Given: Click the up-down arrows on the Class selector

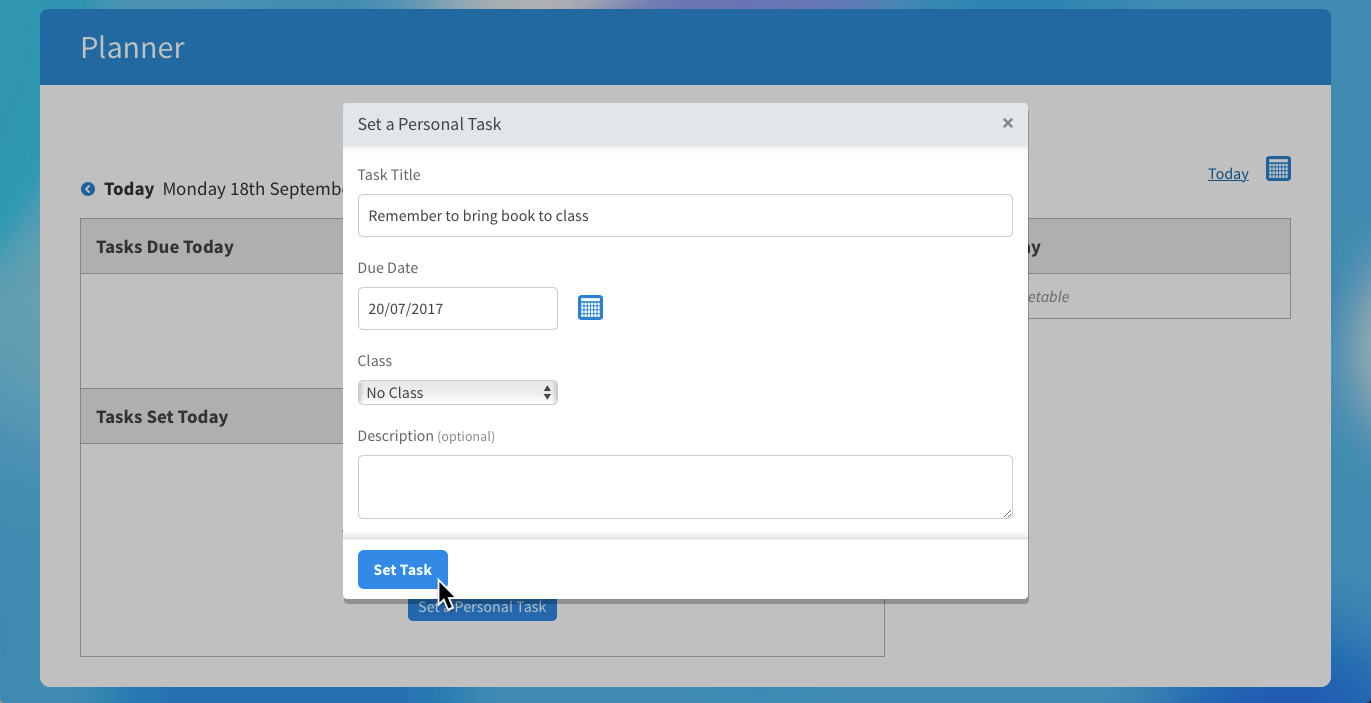Looking at the screenshot, I should [x=547, y=392].
